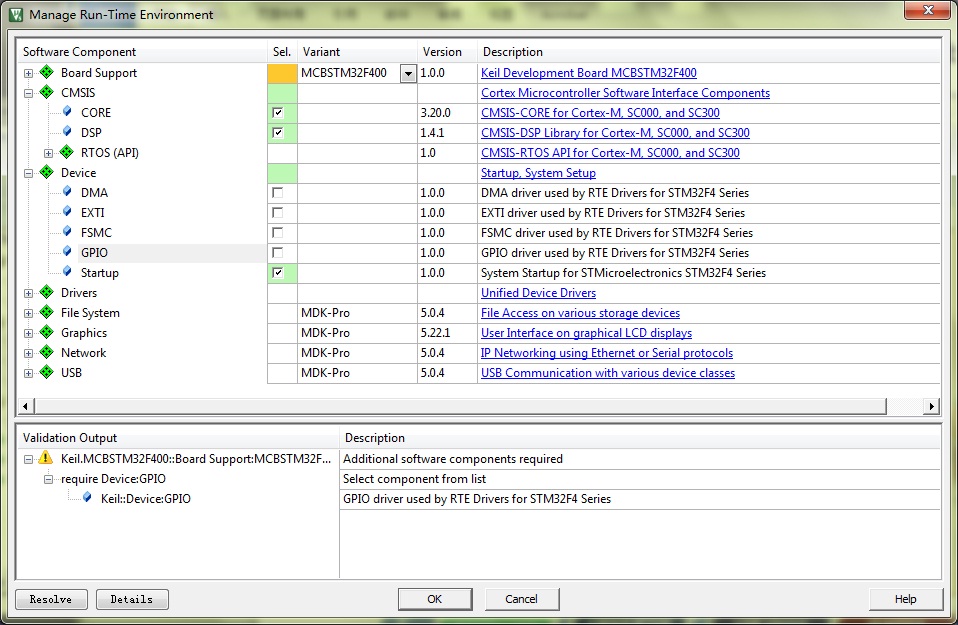Open the MCBSTM32F400 variant dropdown
The image size is (958, 625).
(408, 73)
